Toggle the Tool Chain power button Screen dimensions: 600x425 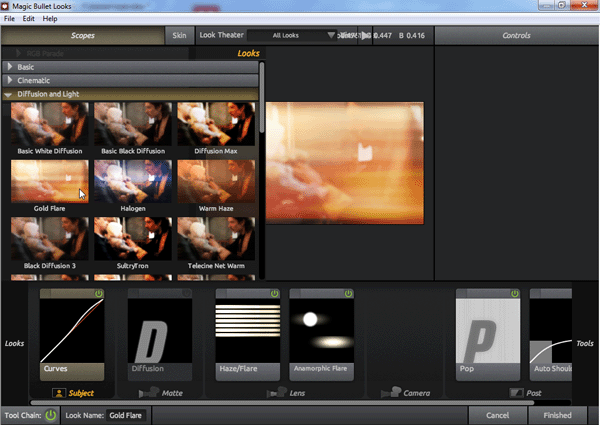51,415
